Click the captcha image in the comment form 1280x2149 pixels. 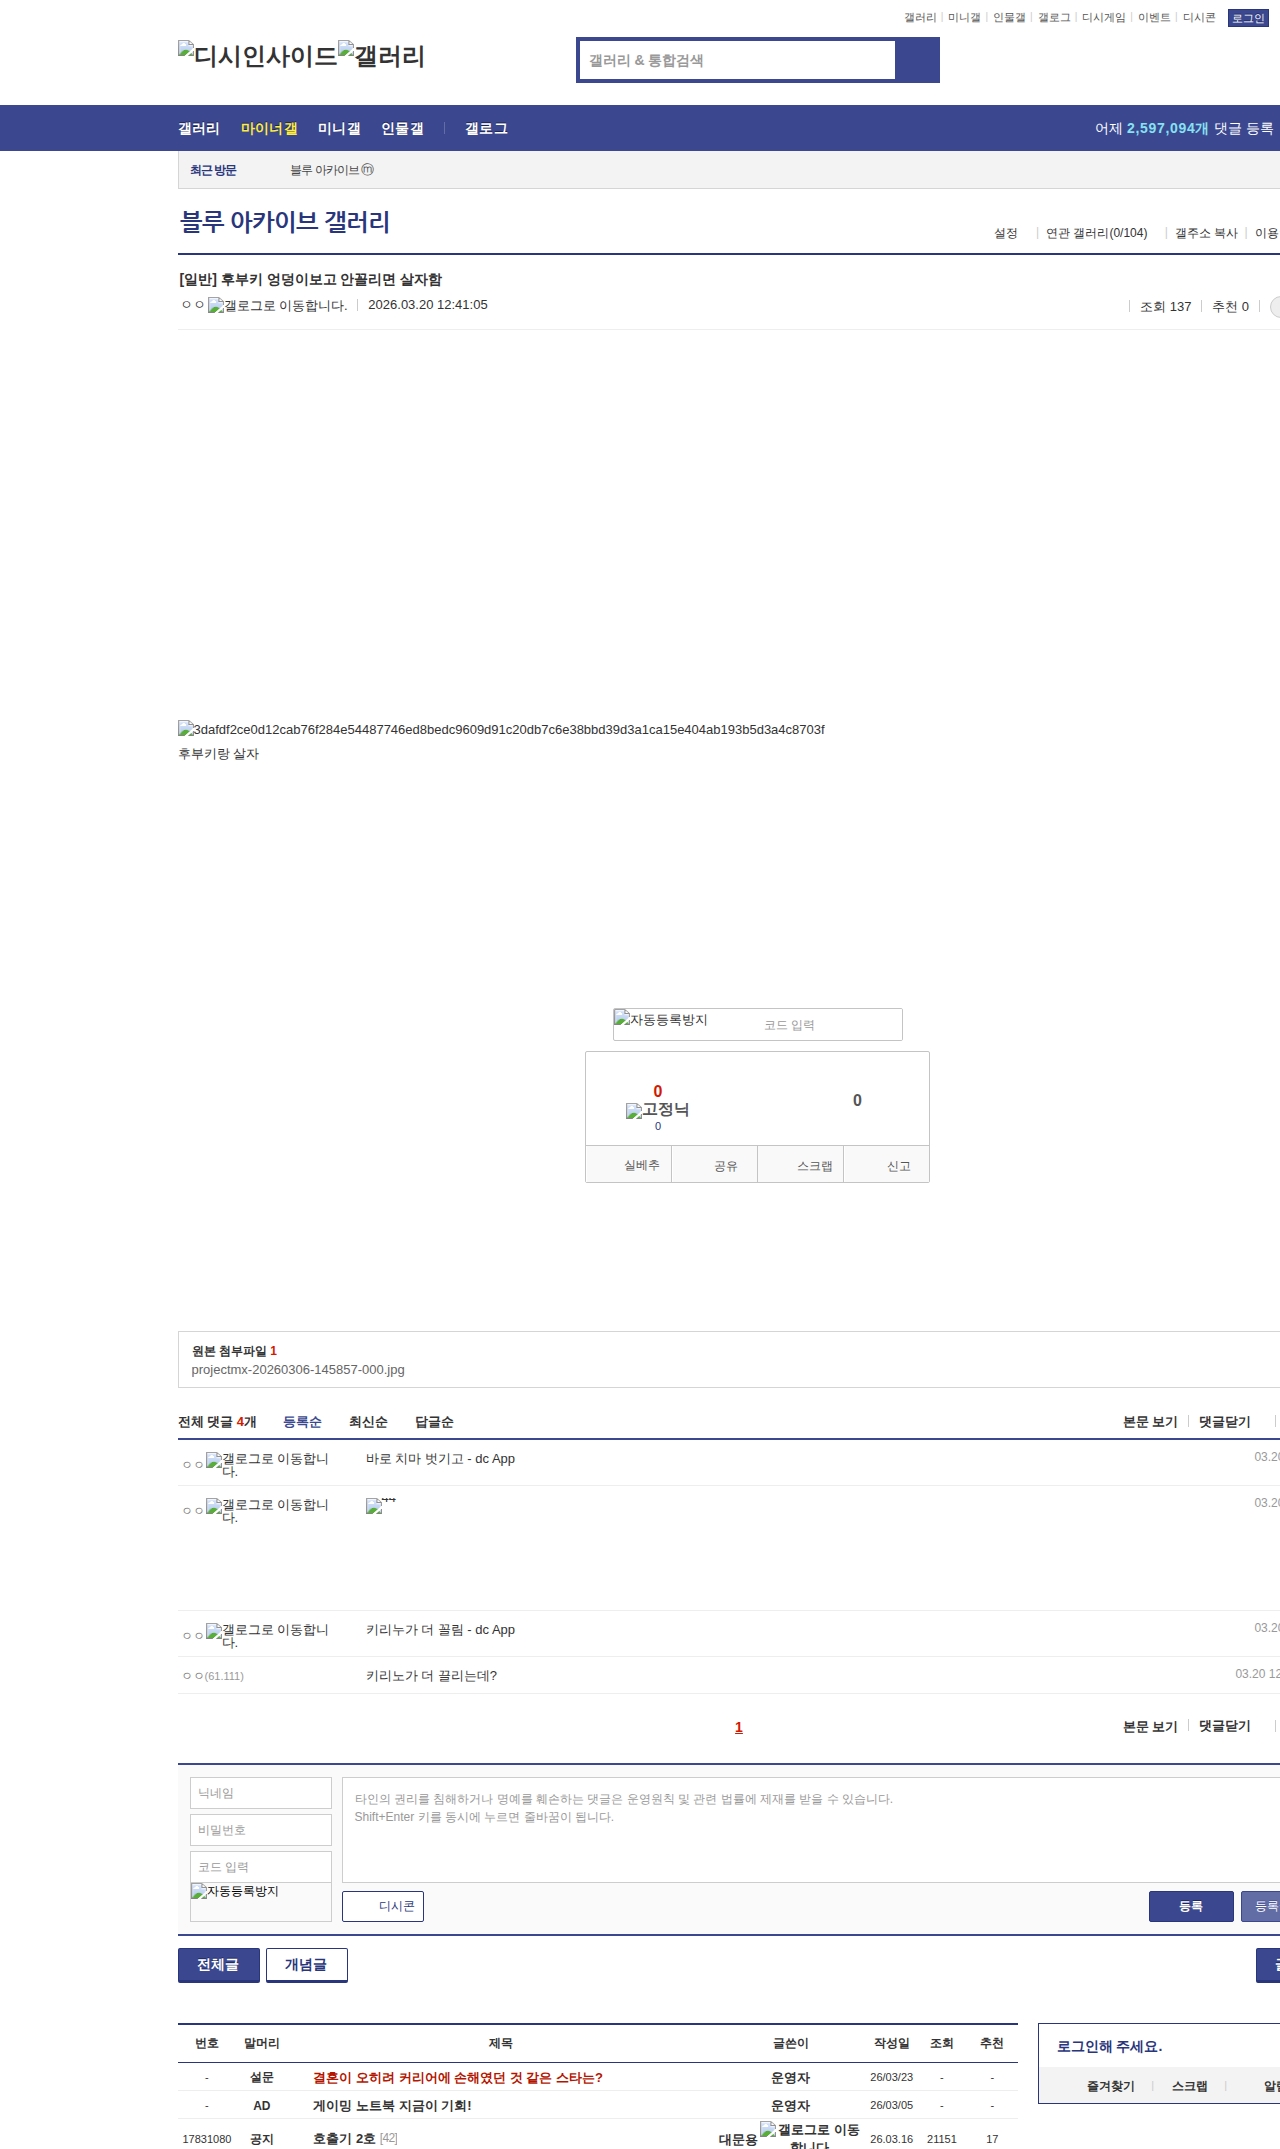[x=235, y=1892]
